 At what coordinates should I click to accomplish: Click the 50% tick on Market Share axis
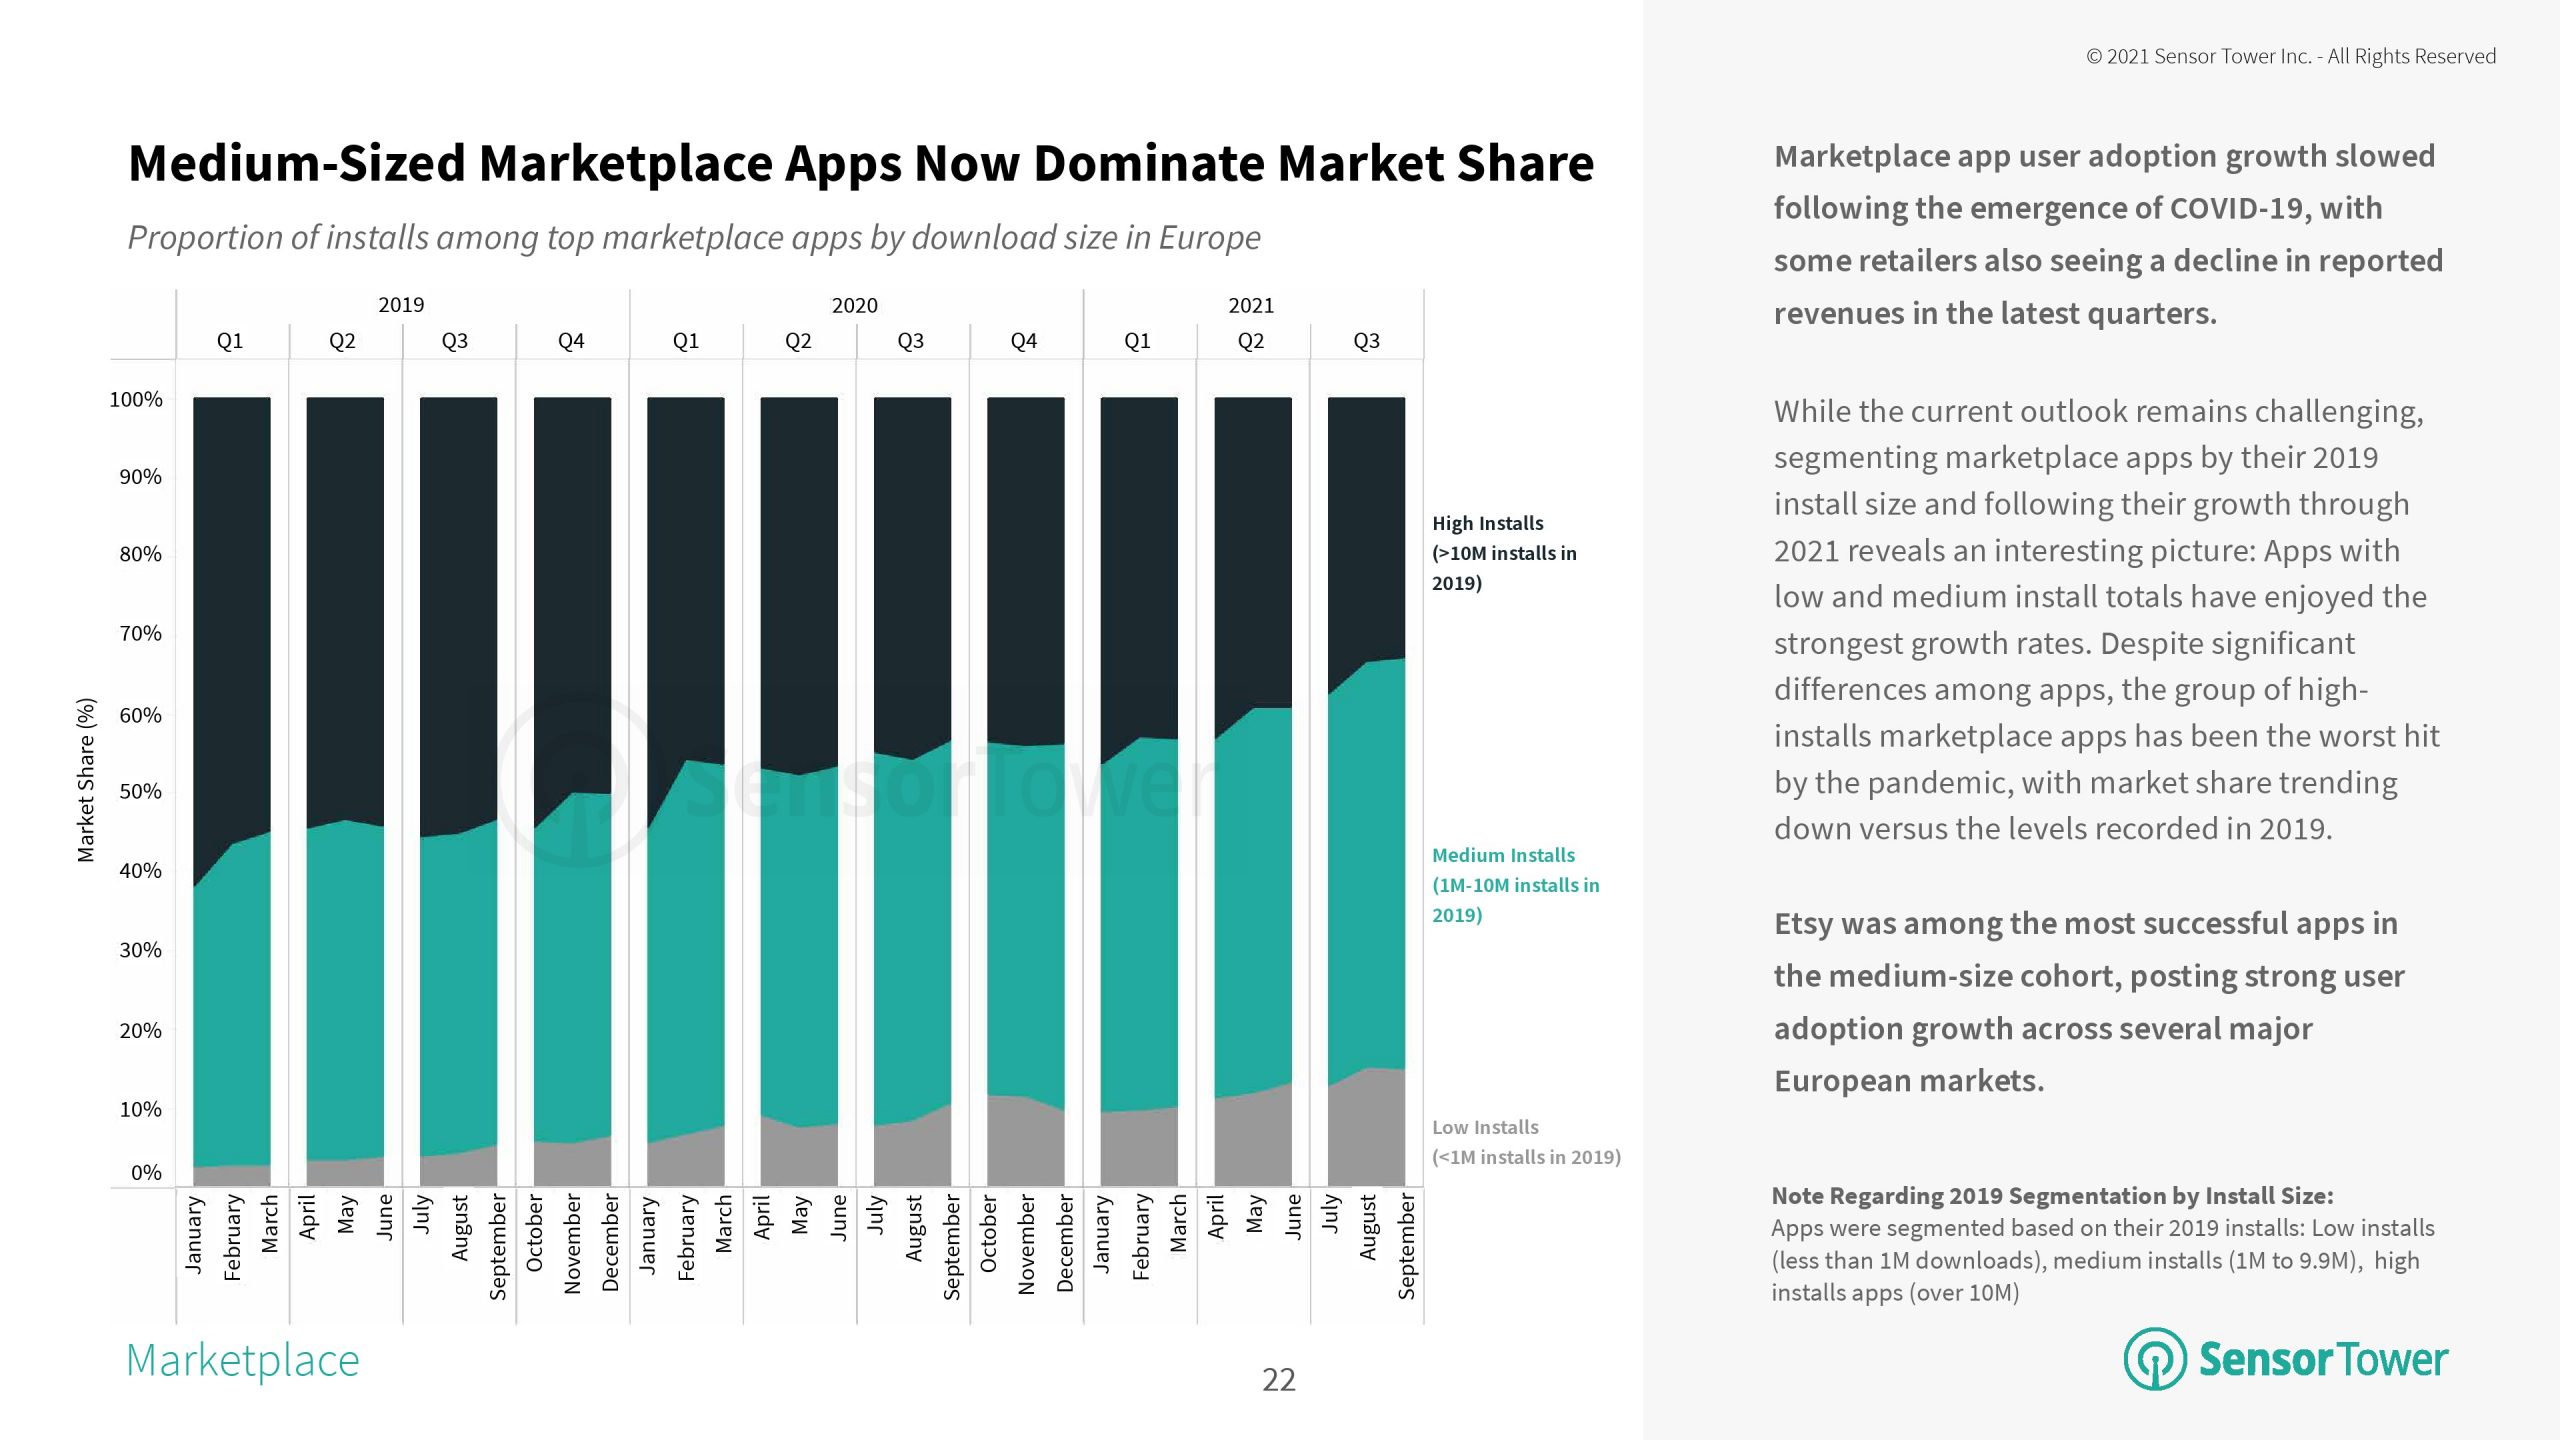[140, 792]
